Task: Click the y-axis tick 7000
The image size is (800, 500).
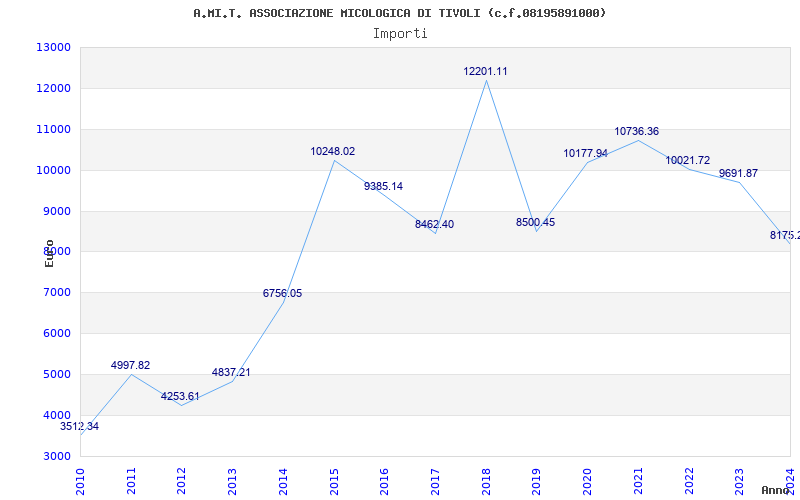Action: (56, 292)
